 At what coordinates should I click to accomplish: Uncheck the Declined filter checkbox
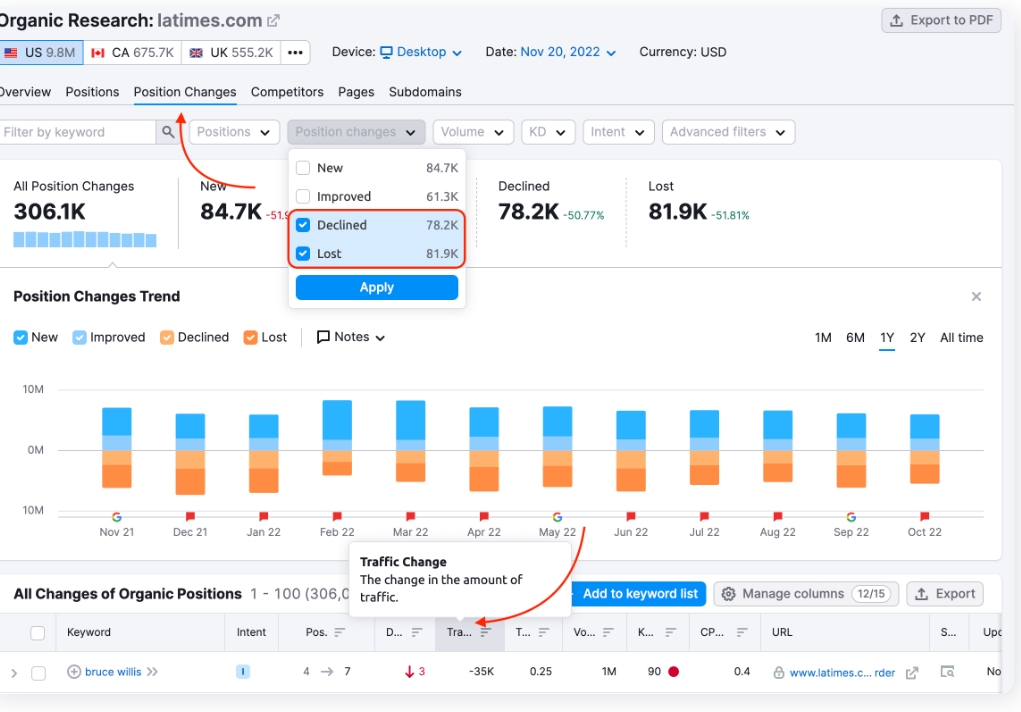(303, 225)
